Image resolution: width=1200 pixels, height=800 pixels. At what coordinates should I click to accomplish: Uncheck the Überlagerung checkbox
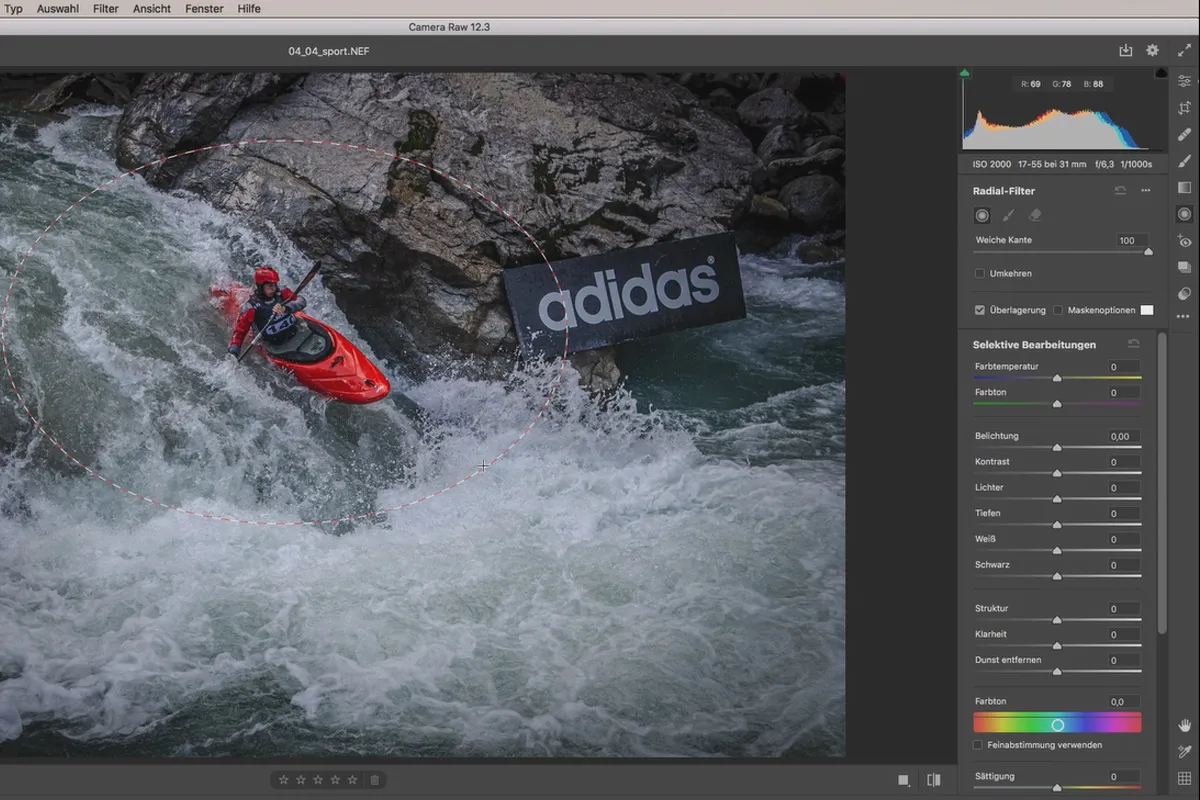pos(979,310)
